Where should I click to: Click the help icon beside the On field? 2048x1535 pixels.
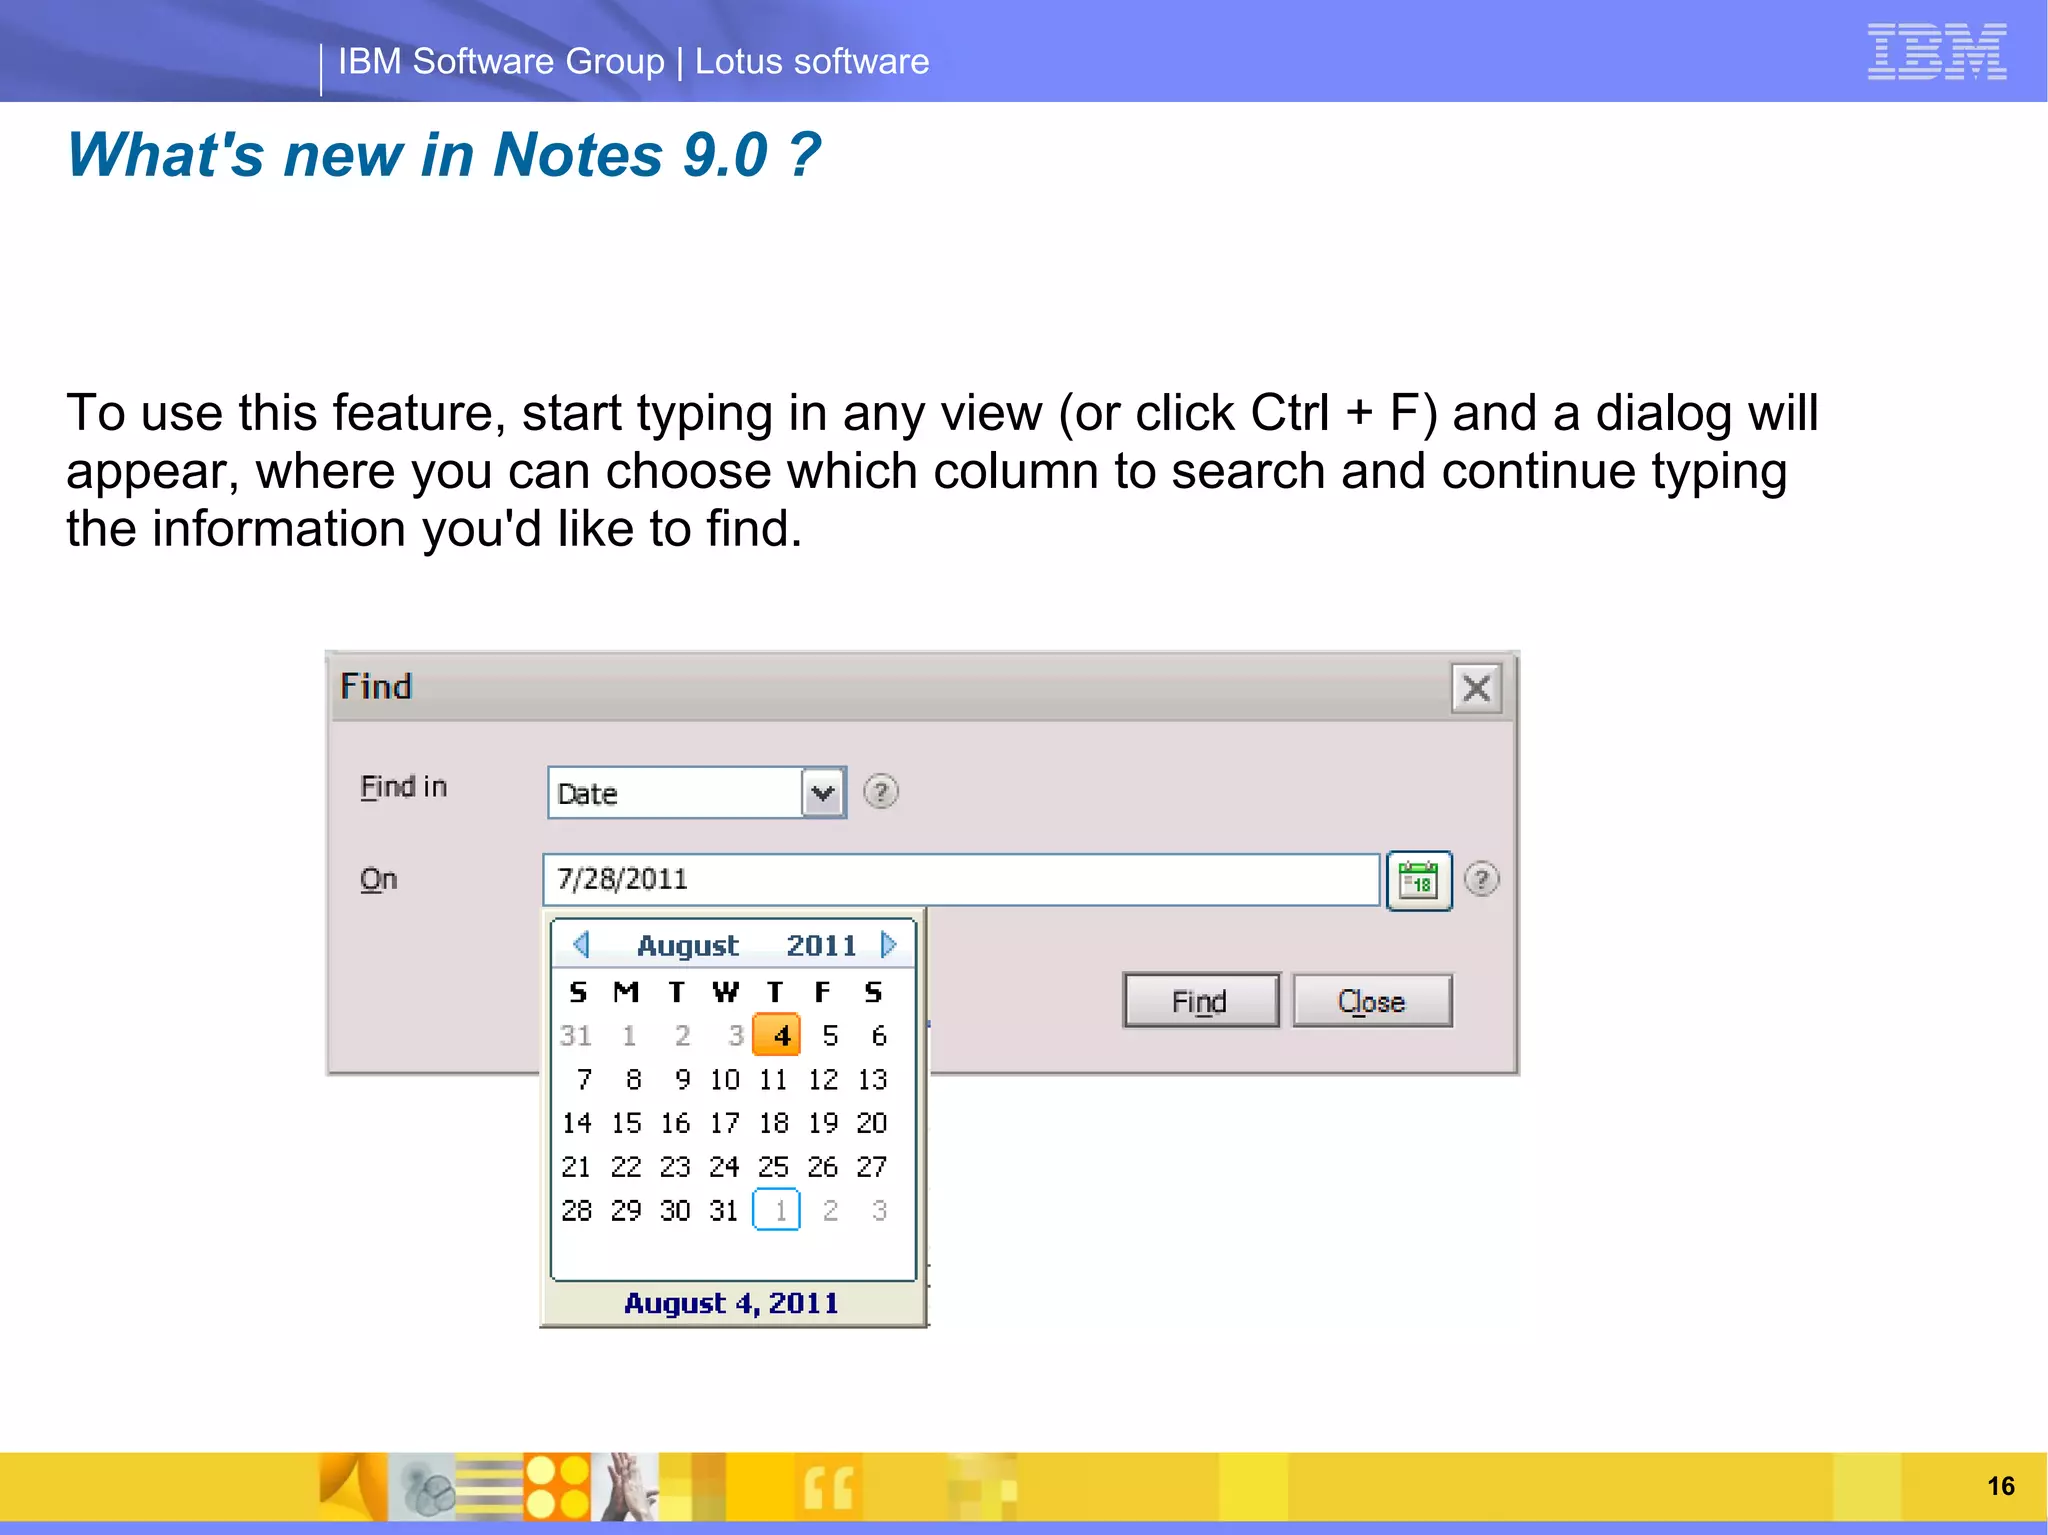(1481, 879)
